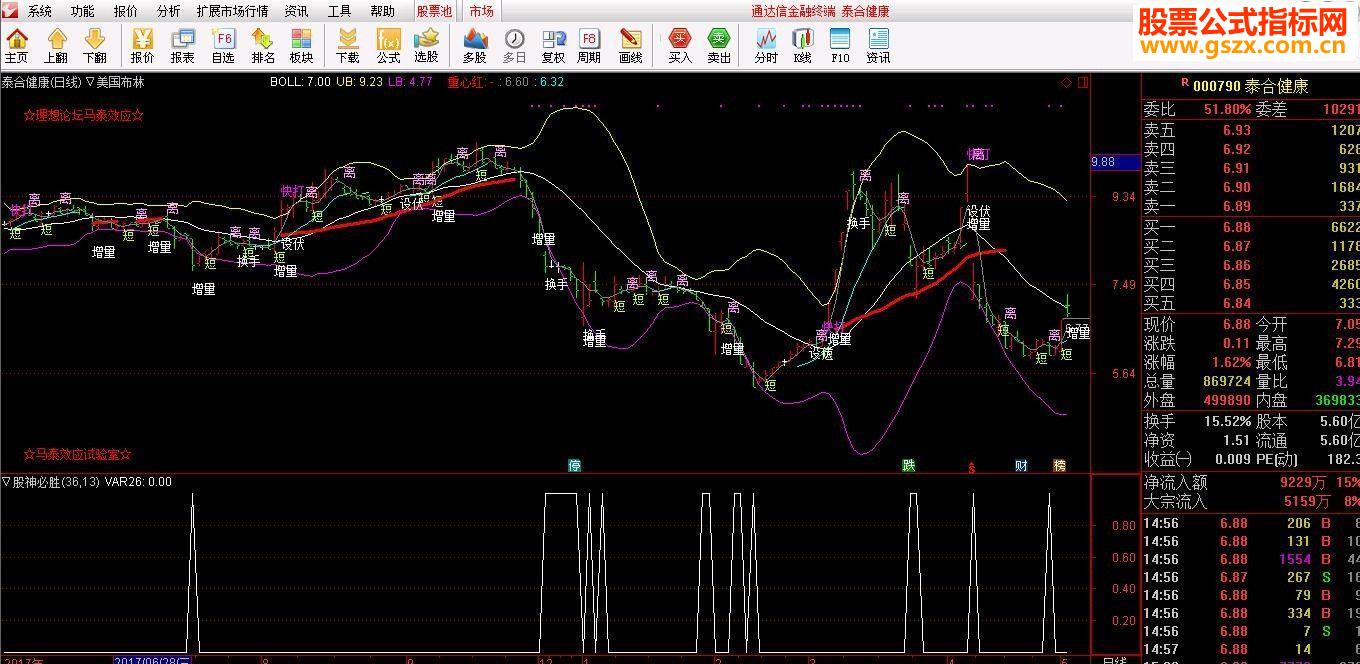Click the 财 marker on chart bottom
The height and width of the screenshot is (664, 1360).
click(x=1021, y=465)
